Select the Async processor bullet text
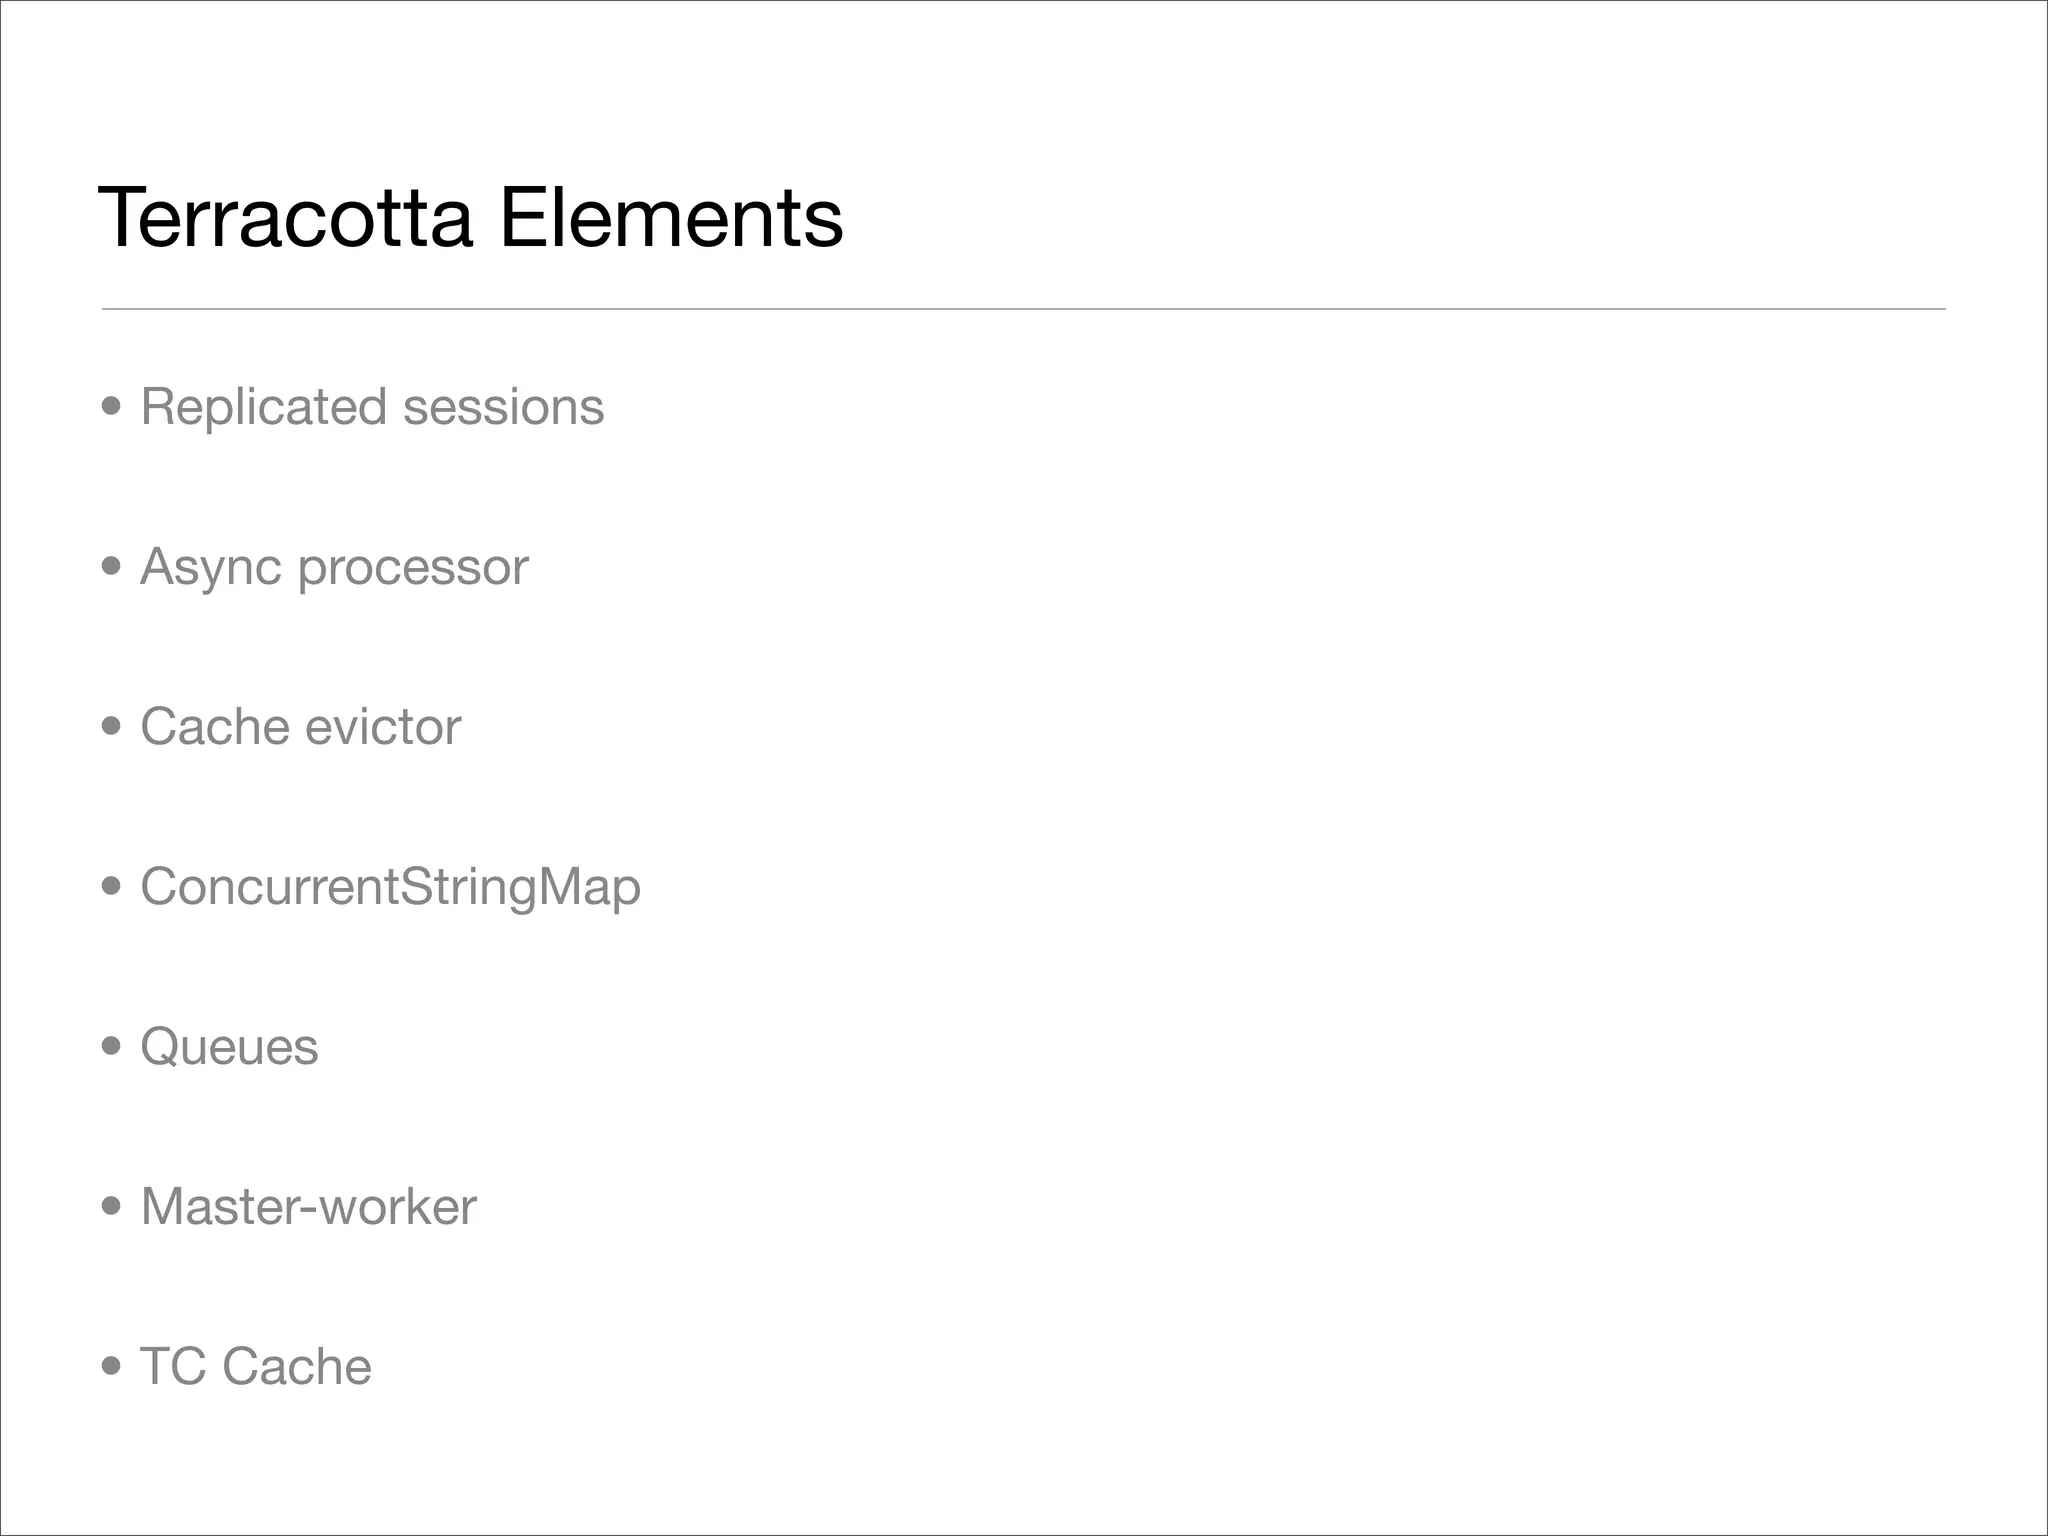Screen dimensions: 2048x1536 tap(334, 567)
